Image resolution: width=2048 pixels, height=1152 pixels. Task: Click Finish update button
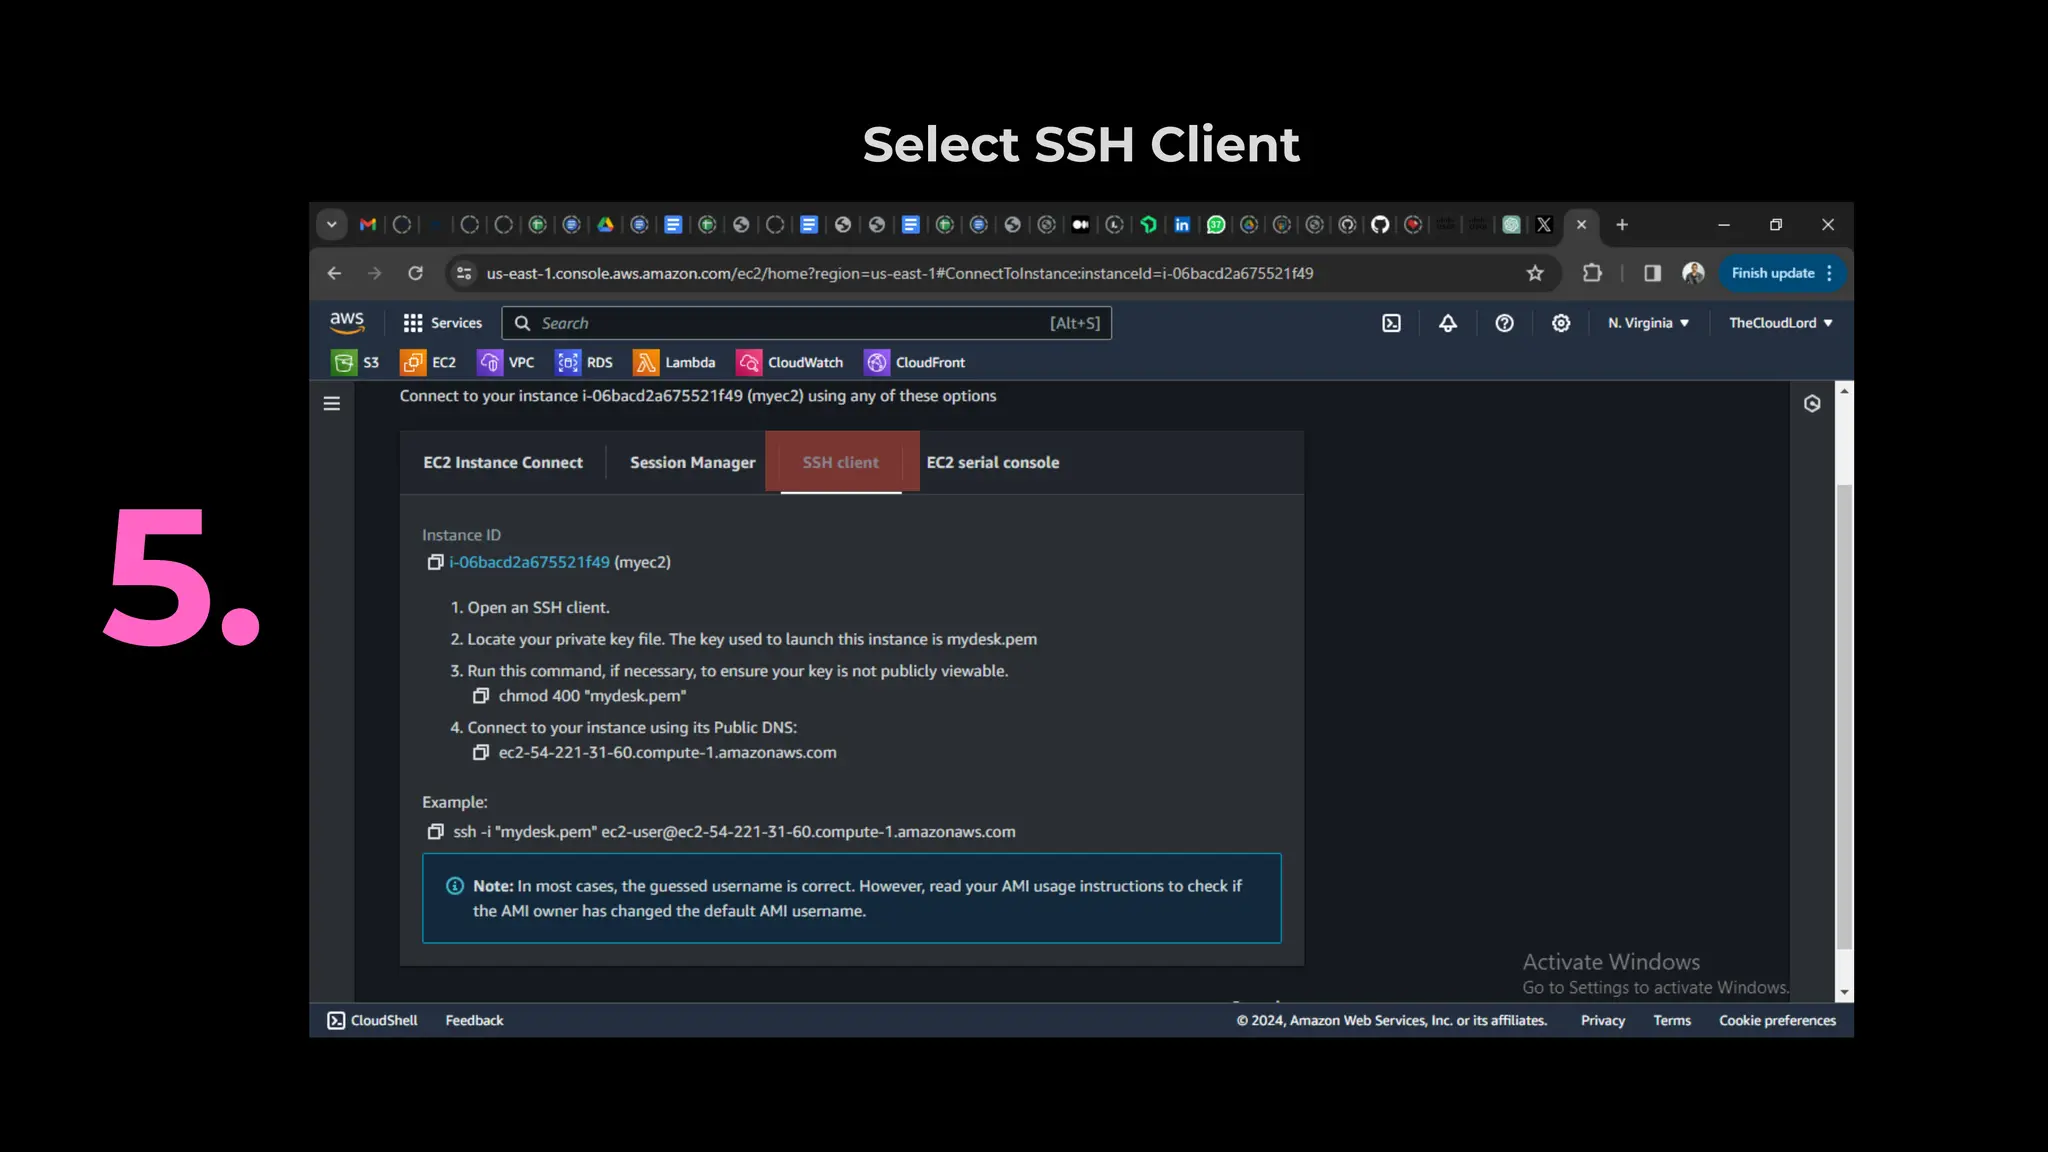(x=1773, y=273)
